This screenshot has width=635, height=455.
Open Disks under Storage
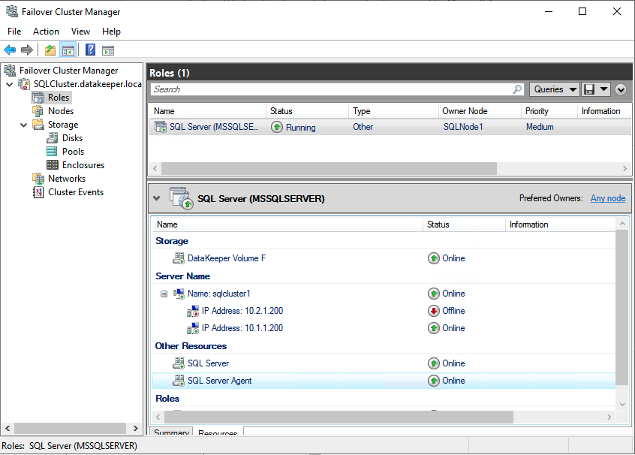point(72,138)
